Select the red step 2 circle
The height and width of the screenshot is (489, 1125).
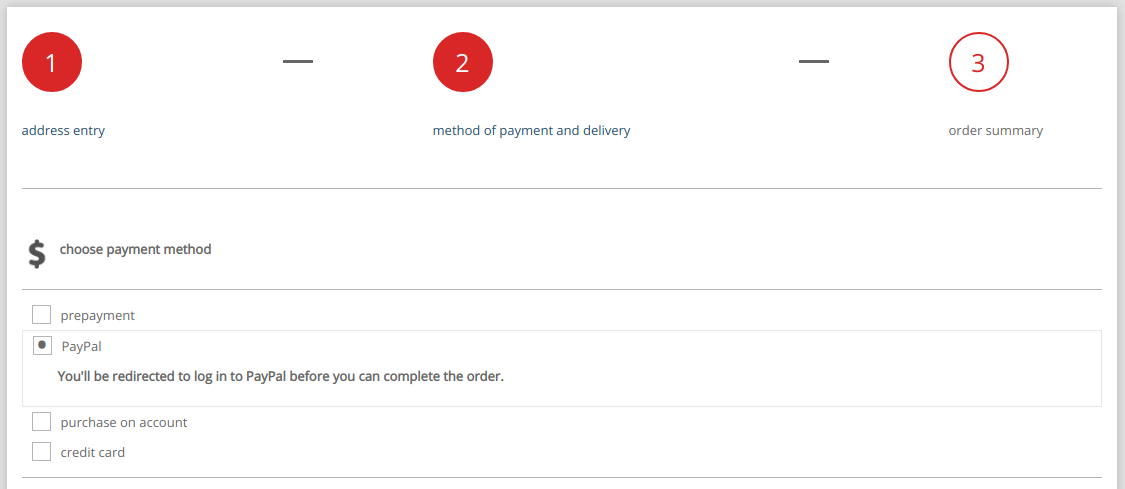point(463,62)
